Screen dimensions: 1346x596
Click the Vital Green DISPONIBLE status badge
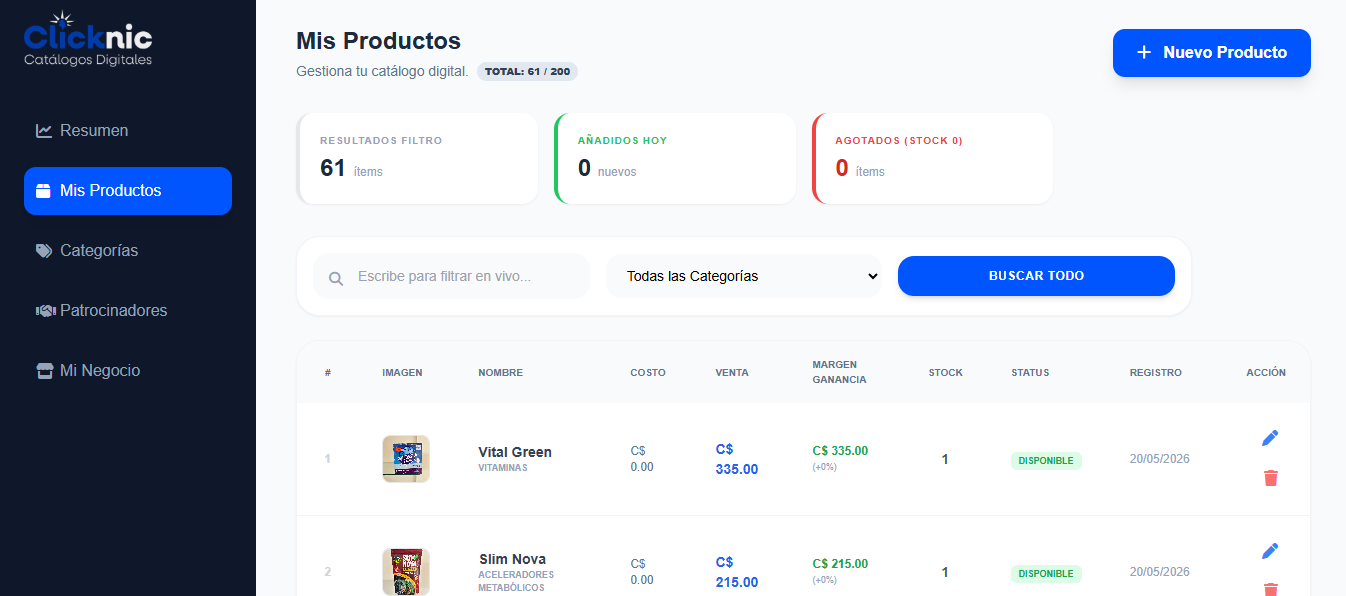1046,461
